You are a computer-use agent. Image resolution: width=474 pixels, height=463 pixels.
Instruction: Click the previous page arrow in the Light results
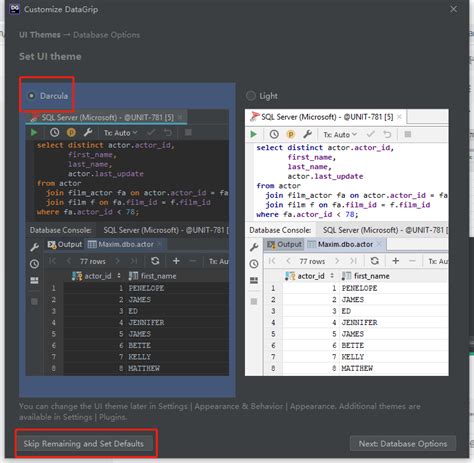click(288, 261)
